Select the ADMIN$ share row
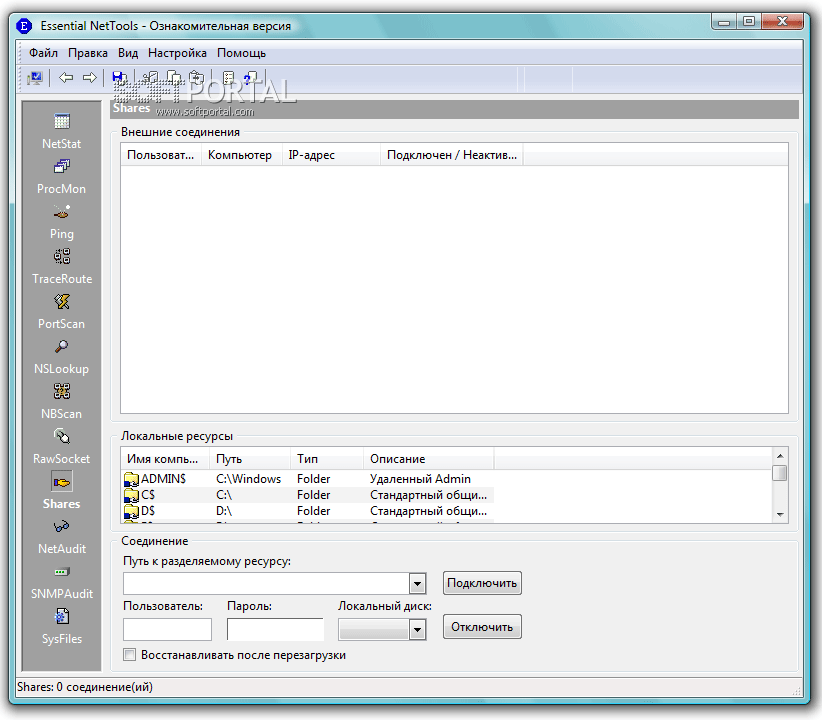Screen dimensions: 822x720 point(308,479)
